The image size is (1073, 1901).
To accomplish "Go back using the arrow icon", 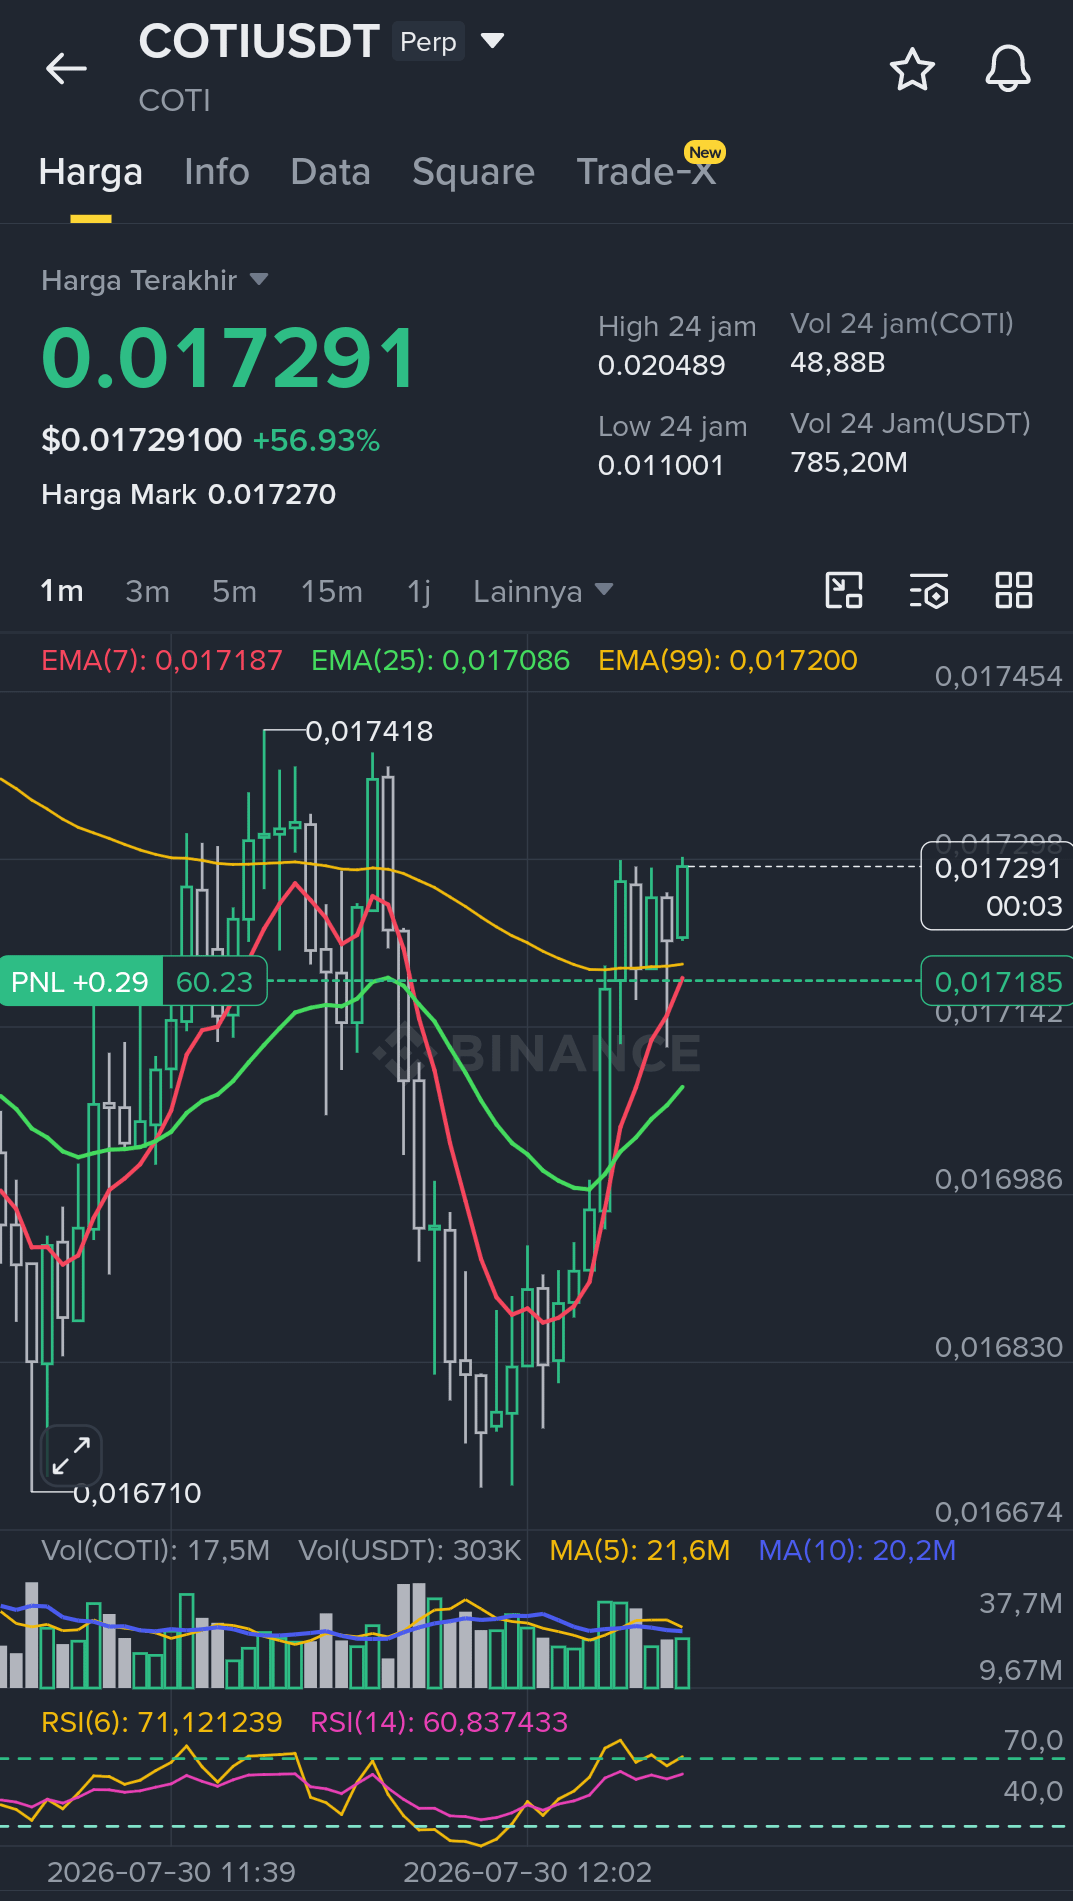I will 67,69.
